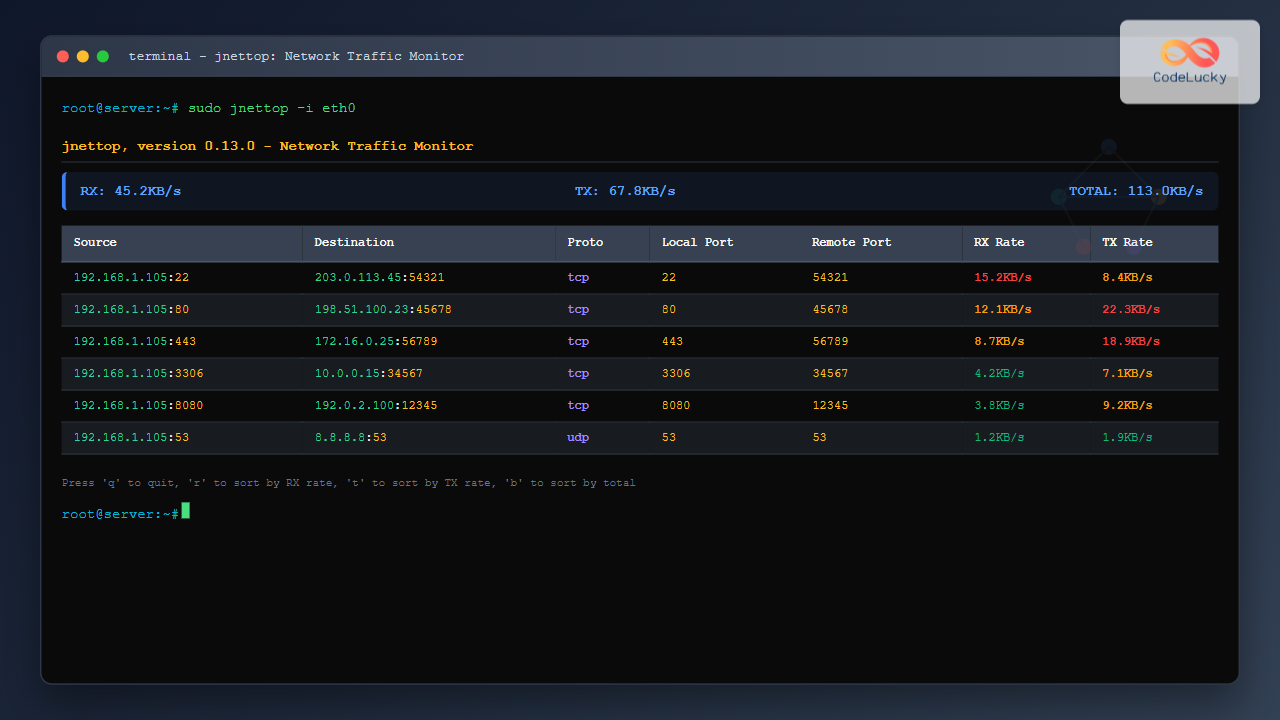The height and width of the screenshot is (720, 1280).
Task: Click destination 8.8.8.8:53
Action: tap(350, 437)
